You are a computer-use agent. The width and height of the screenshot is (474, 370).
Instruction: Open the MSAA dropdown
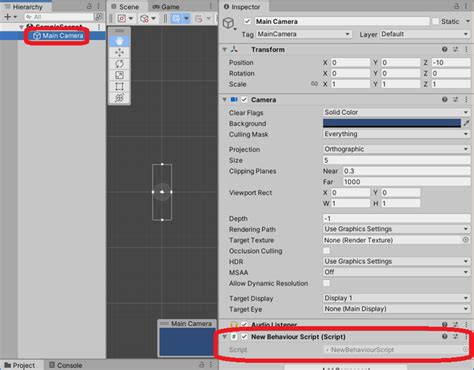[397, 272]
